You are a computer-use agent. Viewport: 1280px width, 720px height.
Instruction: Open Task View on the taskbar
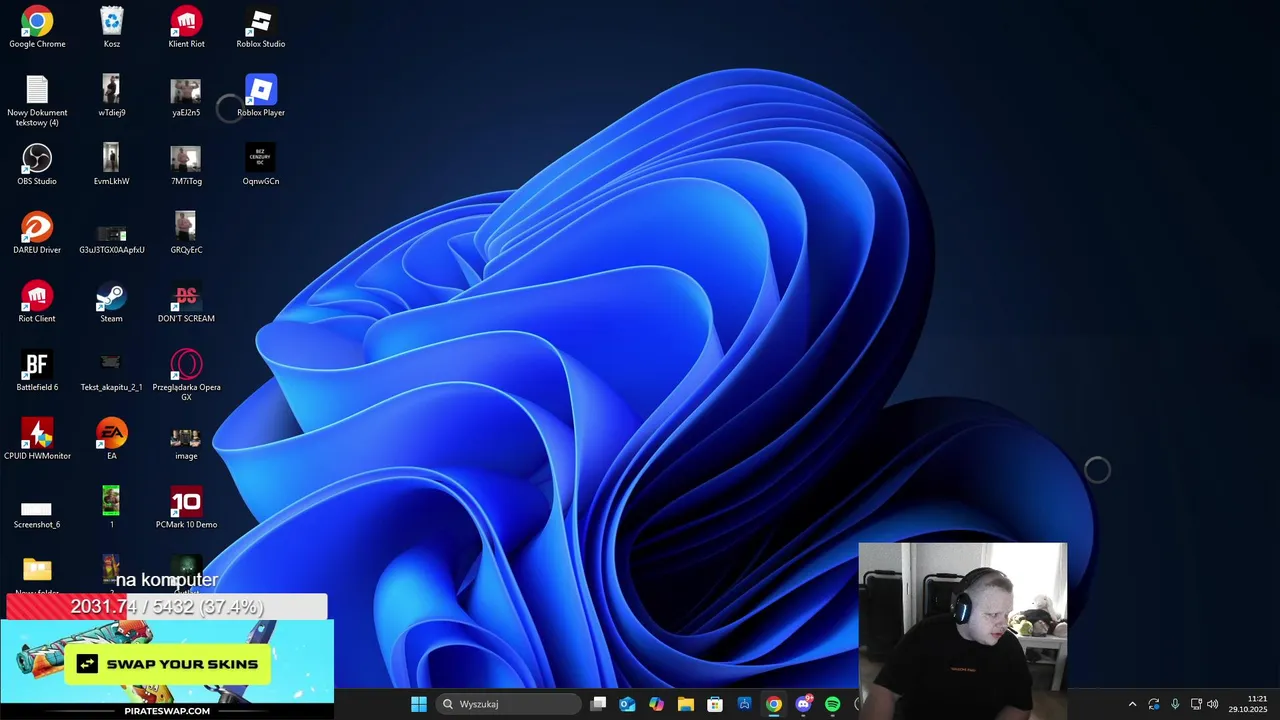(598, 704)
